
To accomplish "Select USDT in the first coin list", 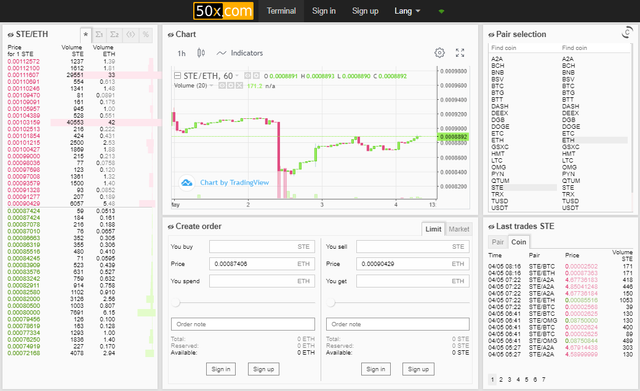I will click(500, 208).
